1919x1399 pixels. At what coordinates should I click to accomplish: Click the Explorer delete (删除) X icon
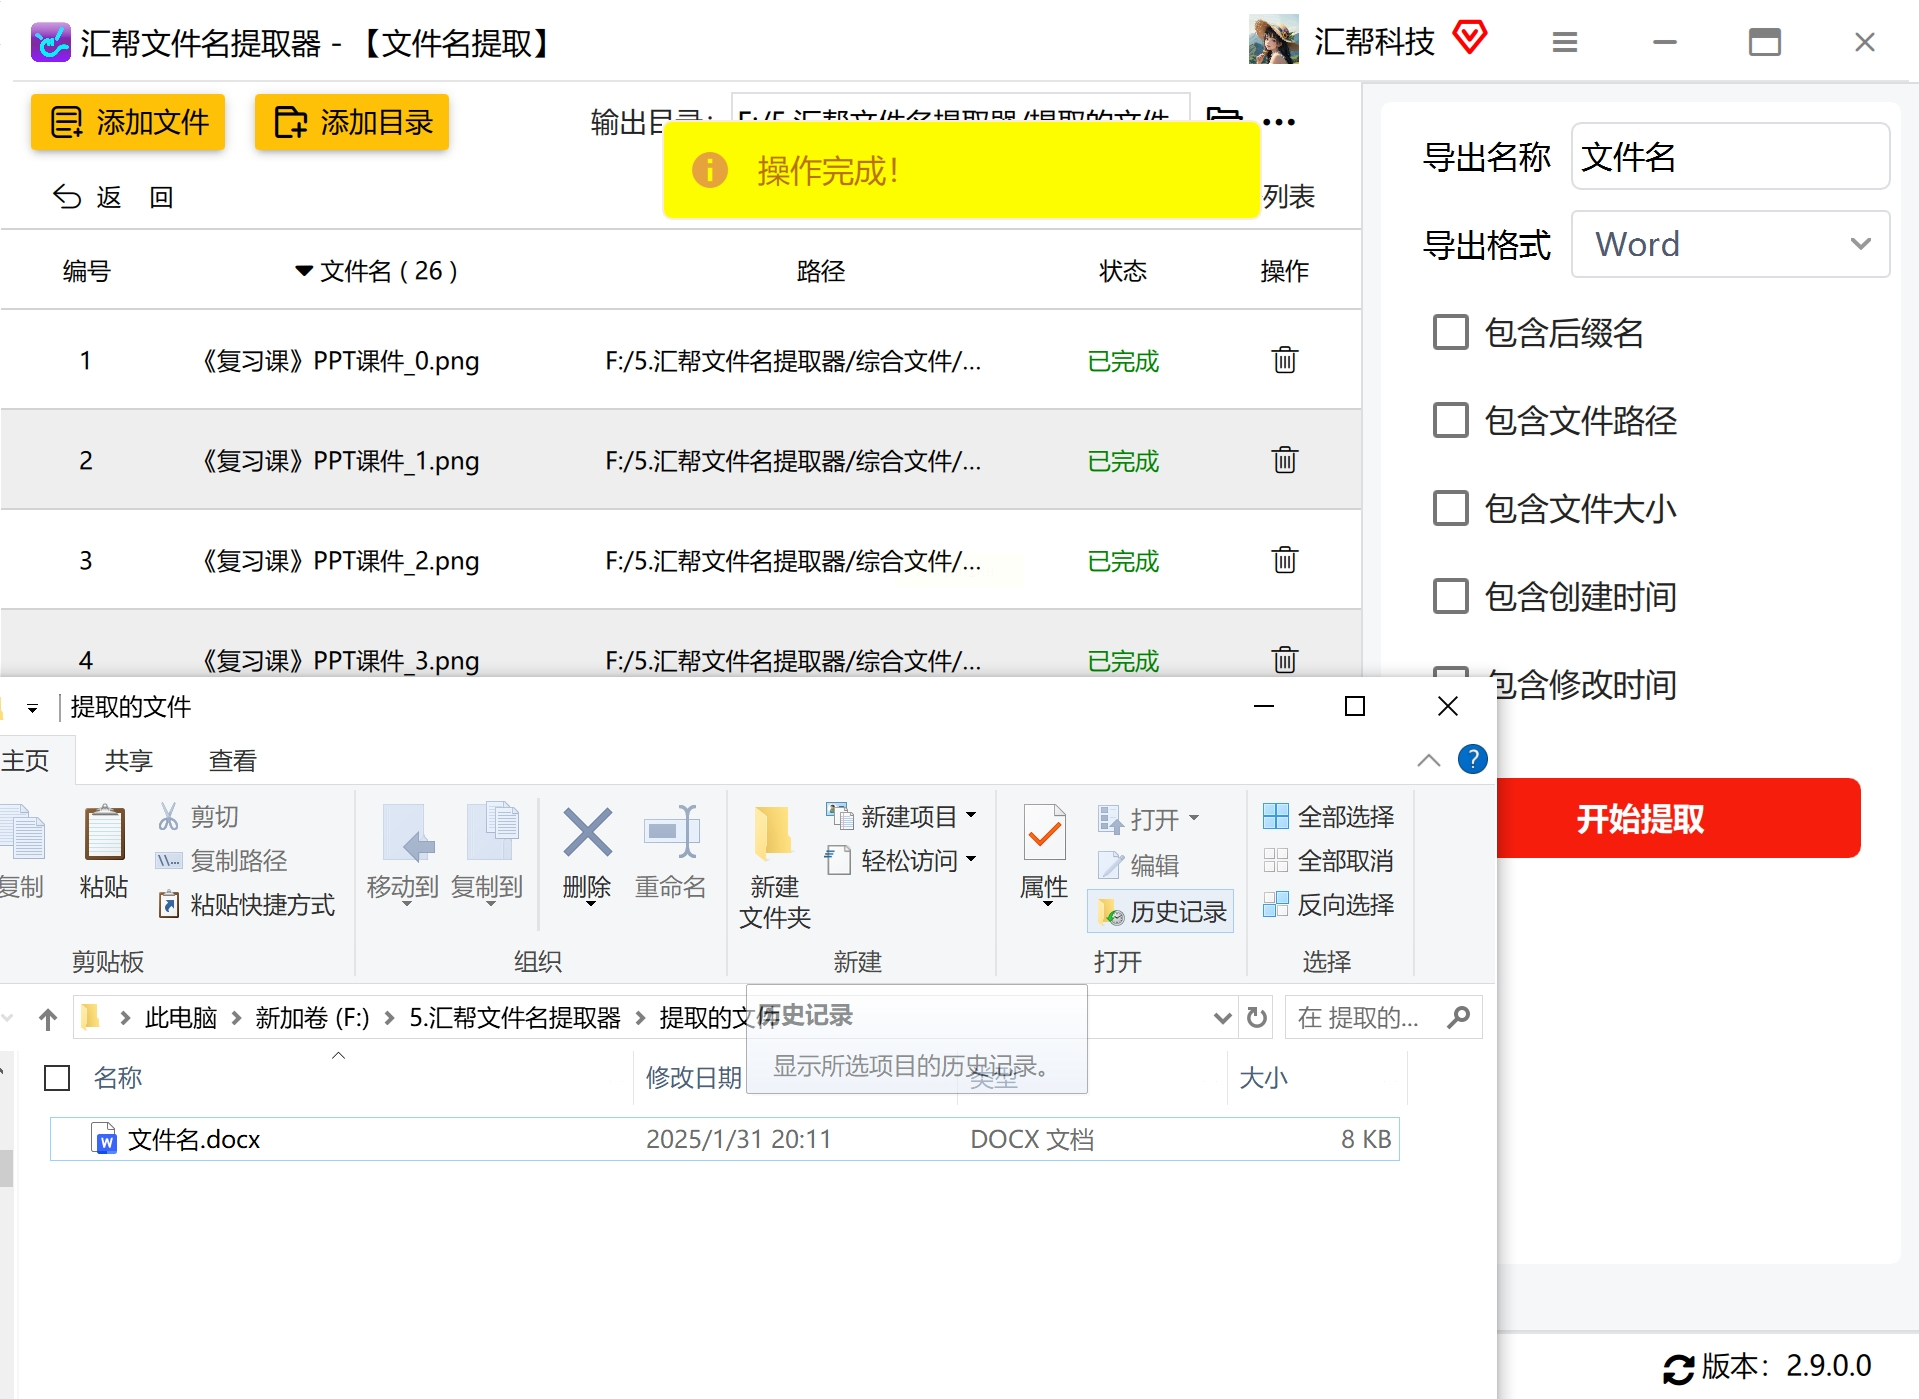(x=587, y=834)
